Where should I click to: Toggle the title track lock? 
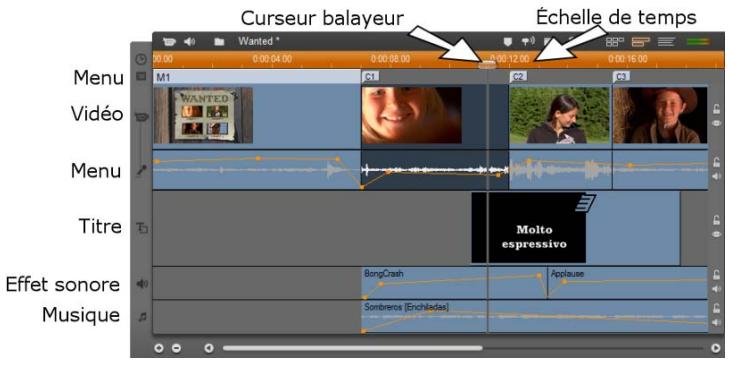716,220
